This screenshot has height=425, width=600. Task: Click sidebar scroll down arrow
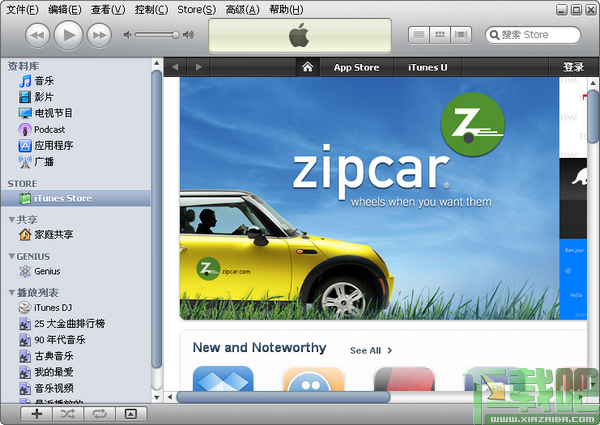coord(157,397)
